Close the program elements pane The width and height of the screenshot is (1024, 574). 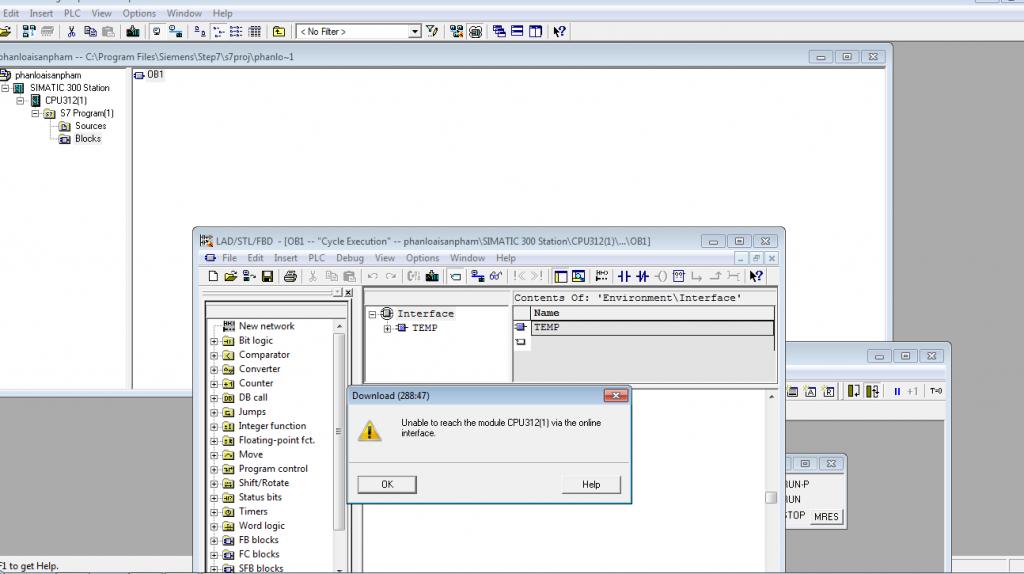click(x=349, y=293)
